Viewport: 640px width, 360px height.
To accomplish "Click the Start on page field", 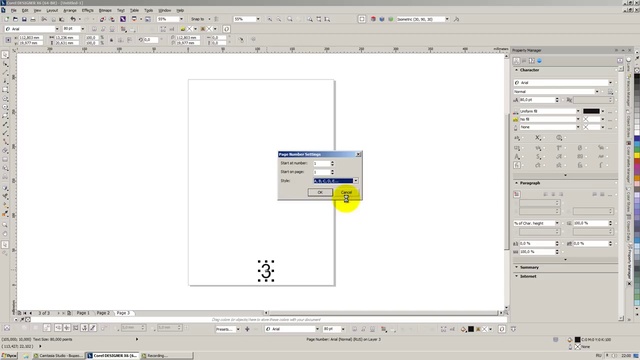I will pos(322,172).
